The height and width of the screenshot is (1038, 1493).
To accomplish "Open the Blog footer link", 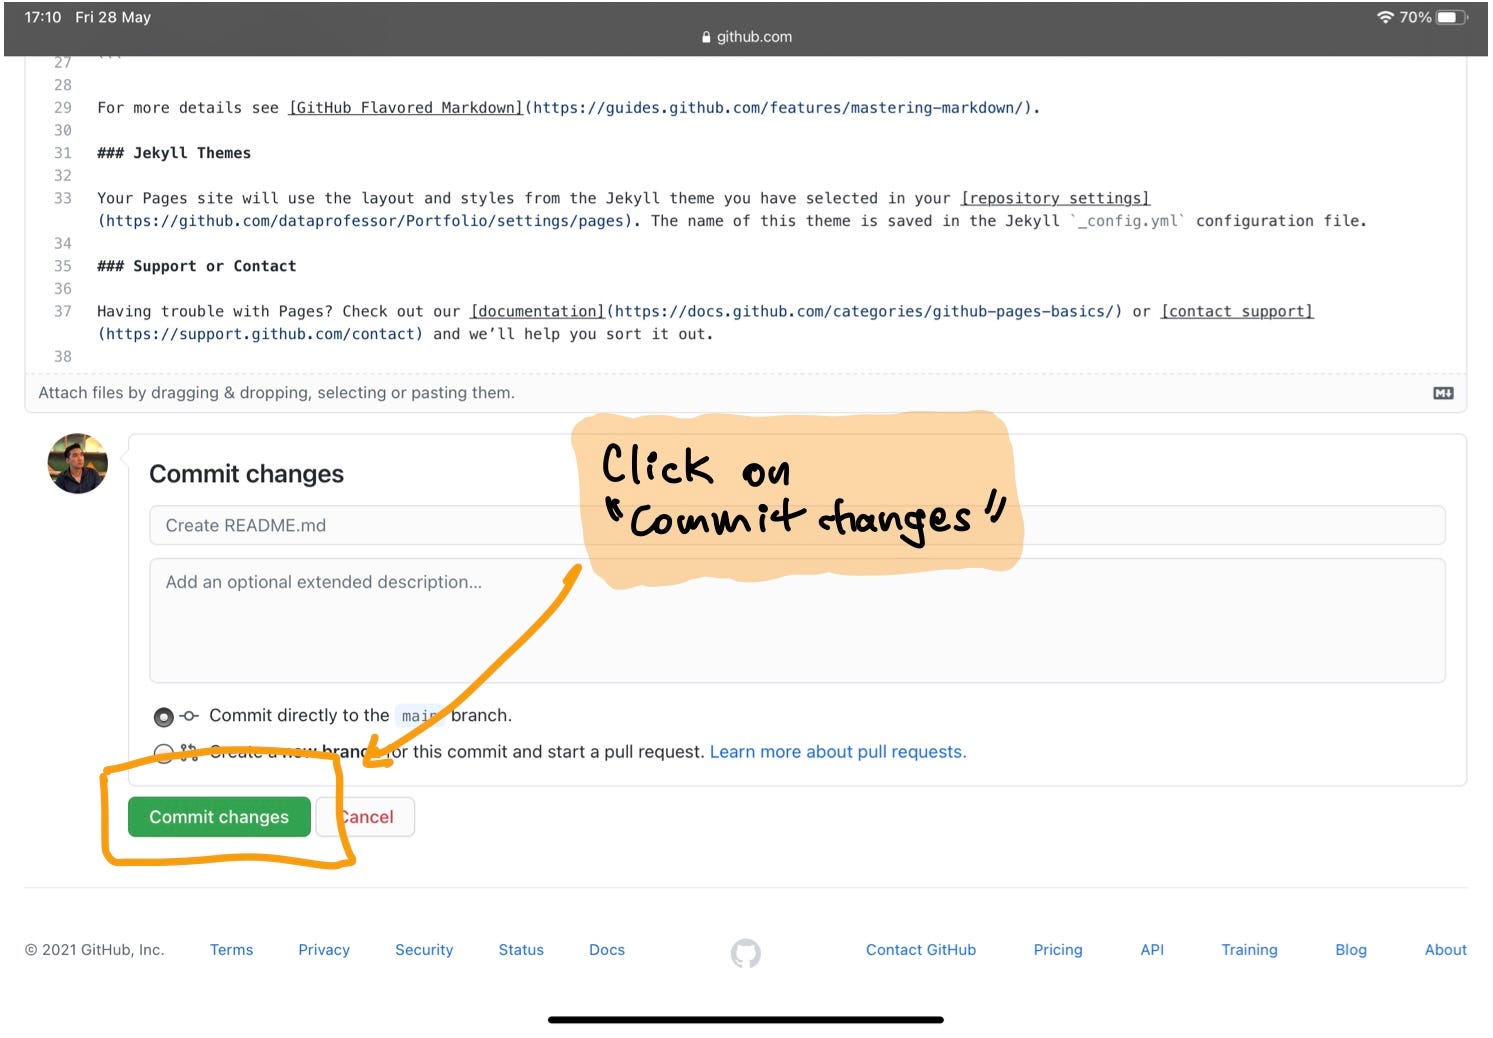I will 1351,950.
